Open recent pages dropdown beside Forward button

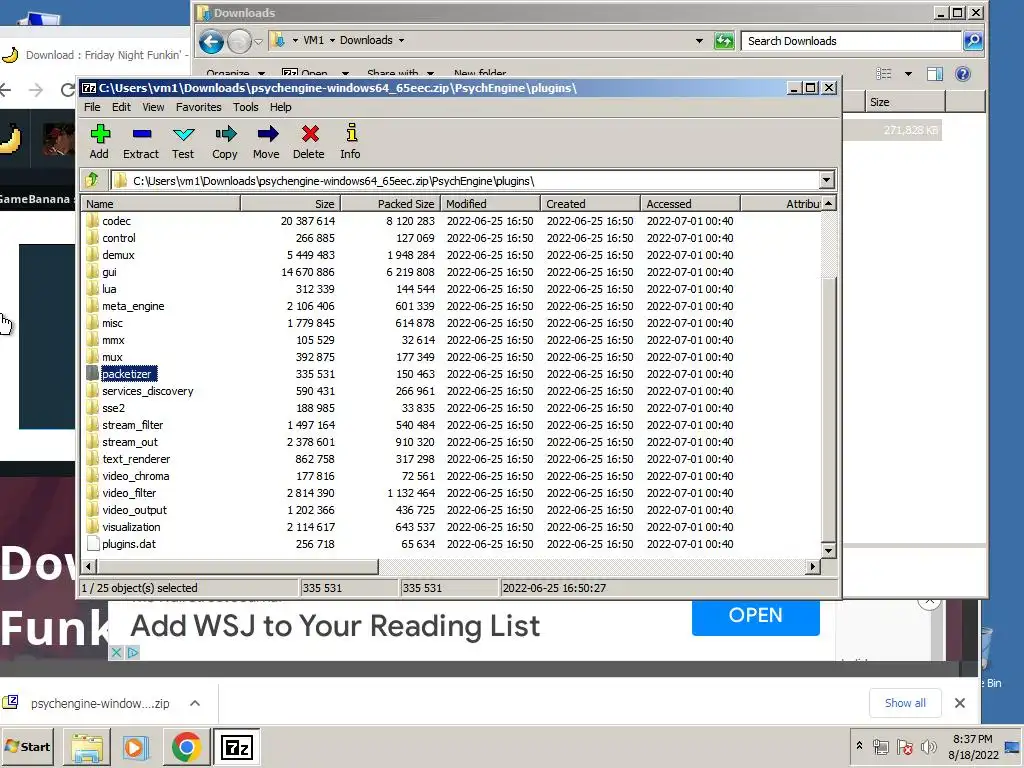[x=258, y=42]
